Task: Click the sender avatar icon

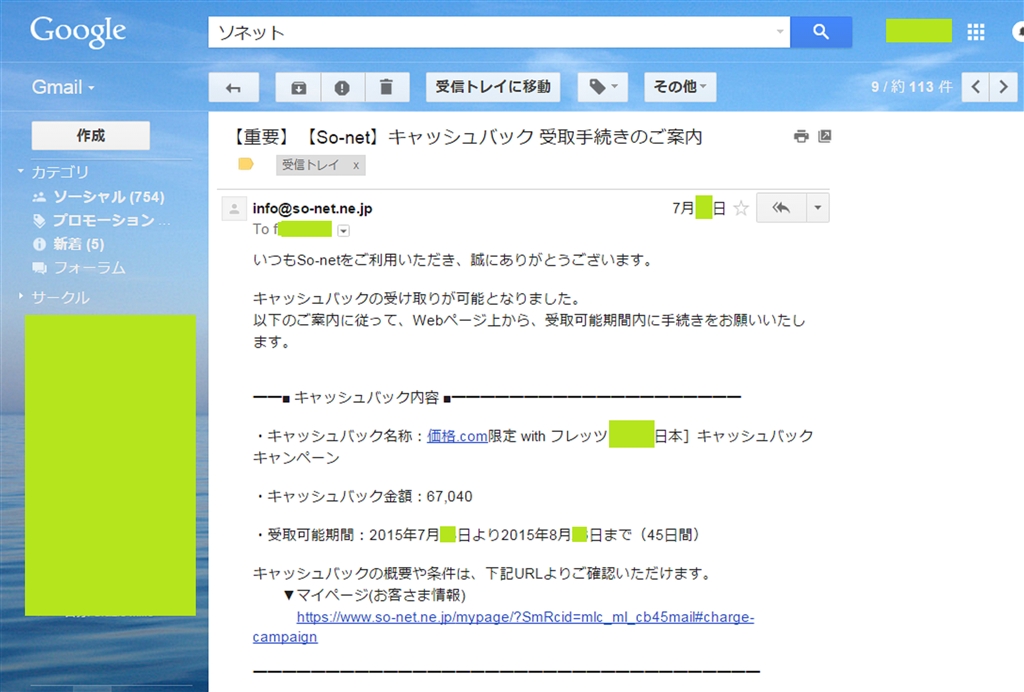Action: pos(234,209)
